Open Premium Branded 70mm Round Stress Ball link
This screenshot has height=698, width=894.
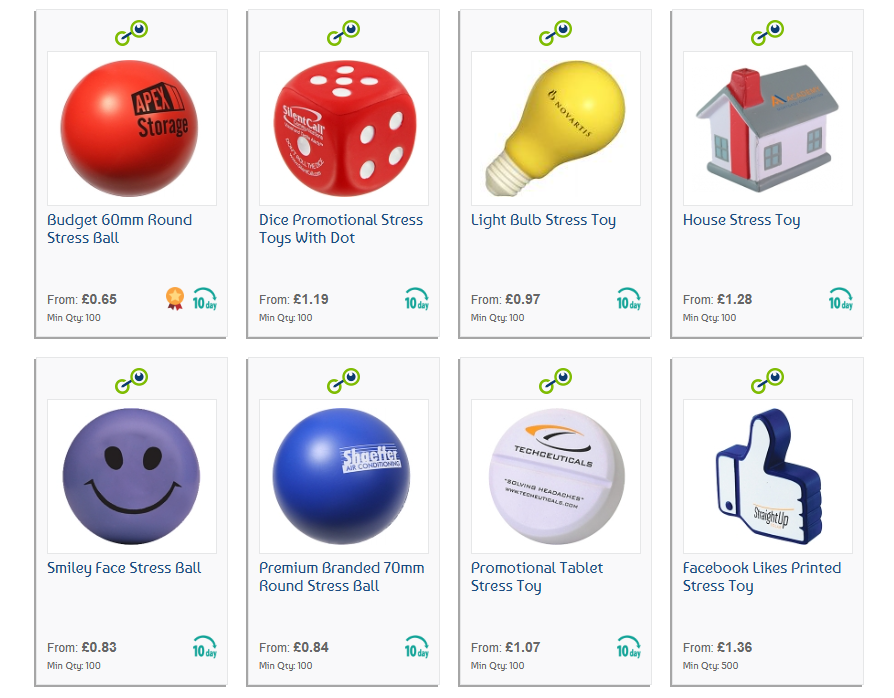coord(342,577)
